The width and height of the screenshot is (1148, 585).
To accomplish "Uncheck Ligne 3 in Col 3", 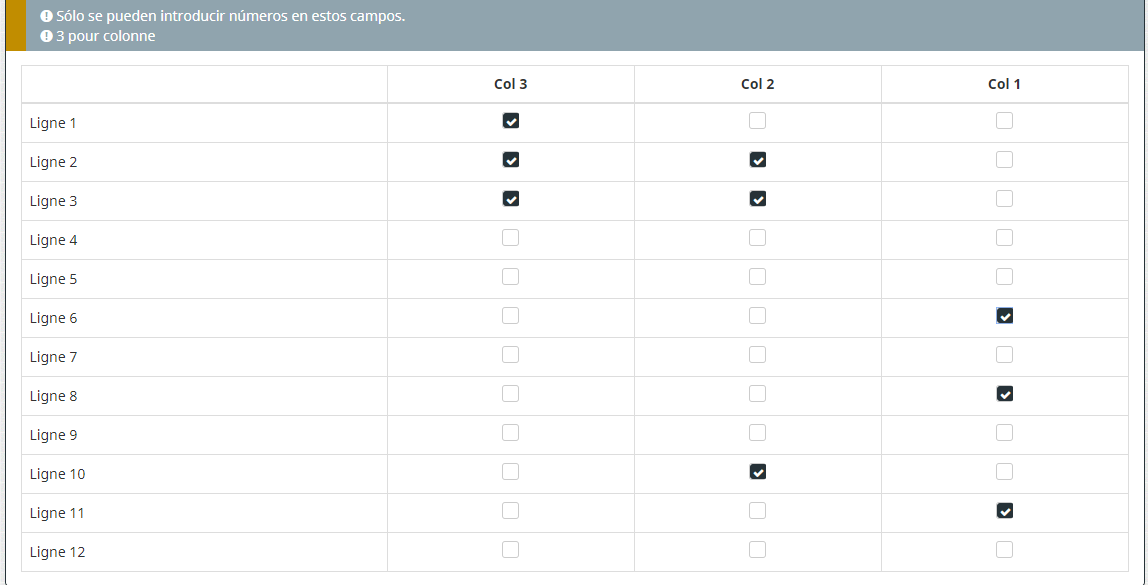I will pyautogui.click(x=511, y=199).
